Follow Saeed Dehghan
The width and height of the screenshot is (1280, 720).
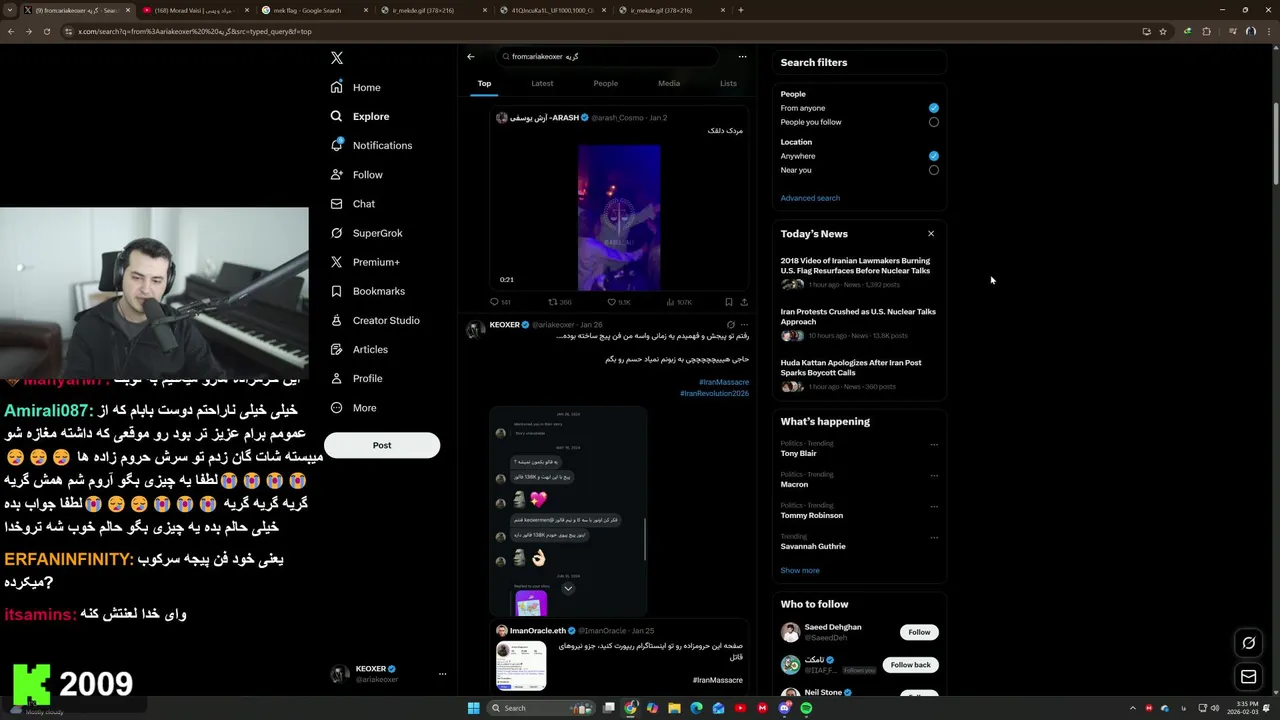(x=919, y=632)
